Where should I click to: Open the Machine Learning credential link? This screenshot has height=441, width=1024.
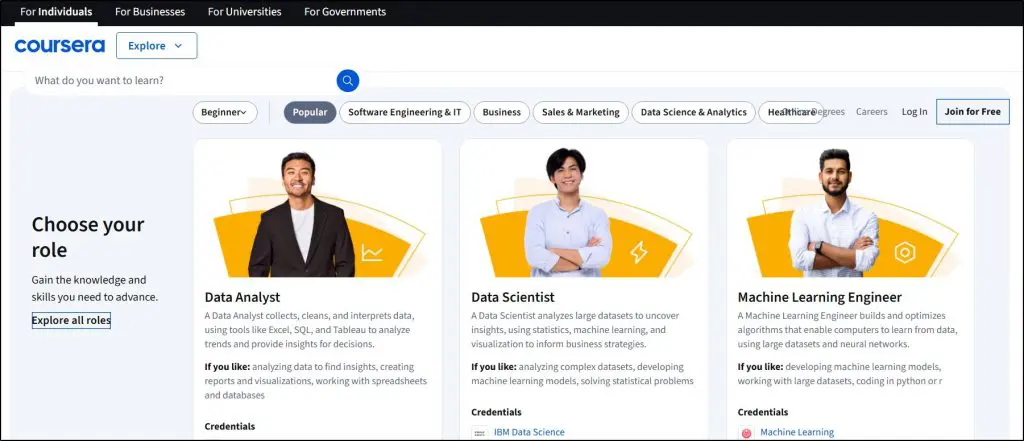point(797,432)
